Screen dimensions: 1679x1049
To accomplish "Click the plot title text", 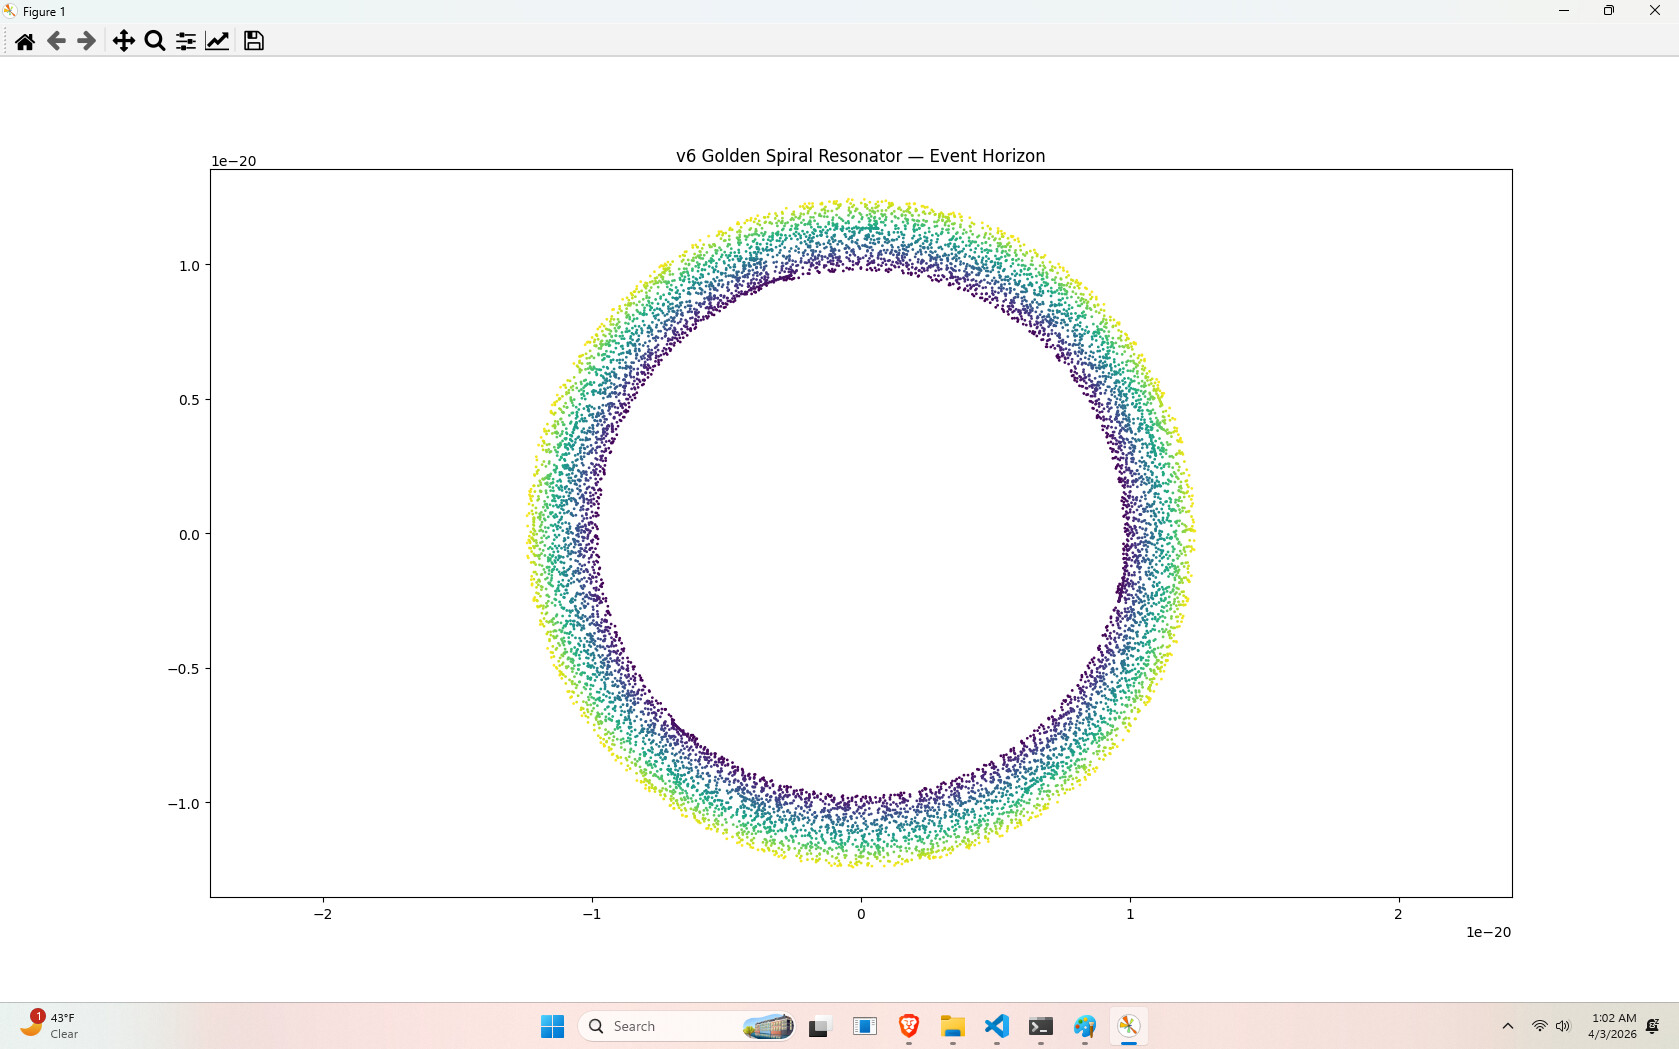I will 860,156.
